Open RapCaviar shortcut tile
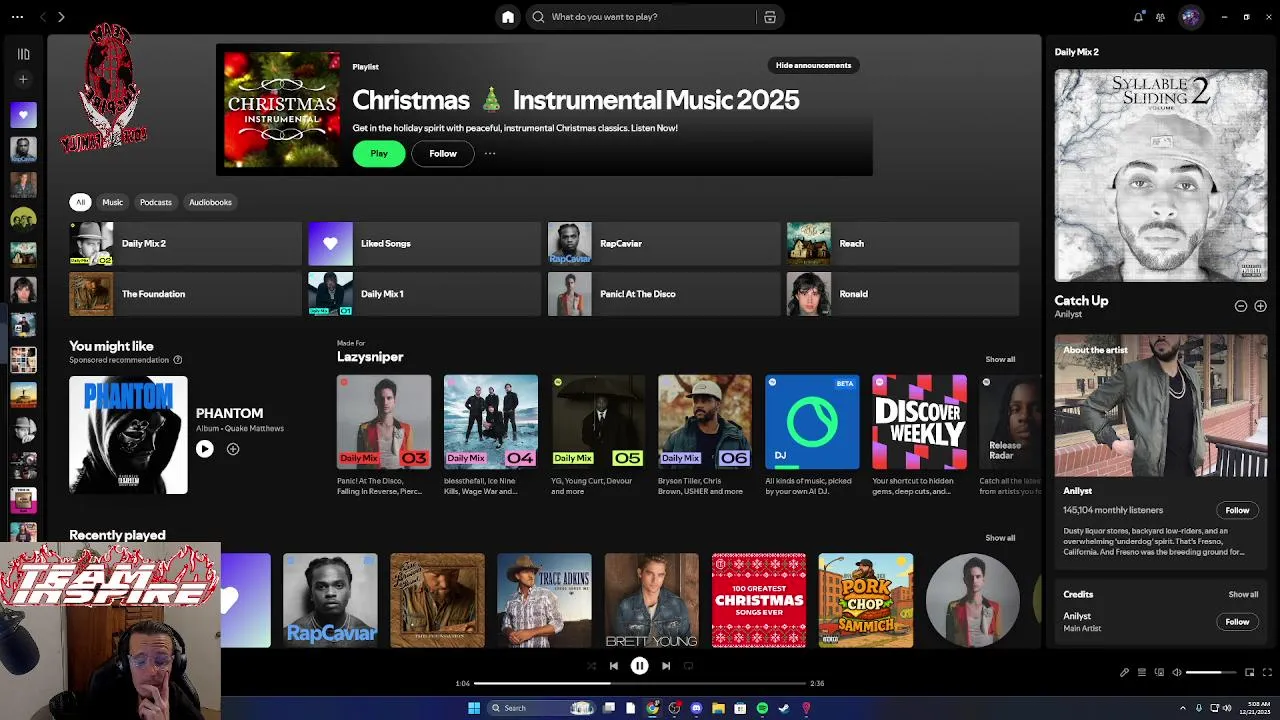Viewport: 1280px width, 720px height. (664, 244)
